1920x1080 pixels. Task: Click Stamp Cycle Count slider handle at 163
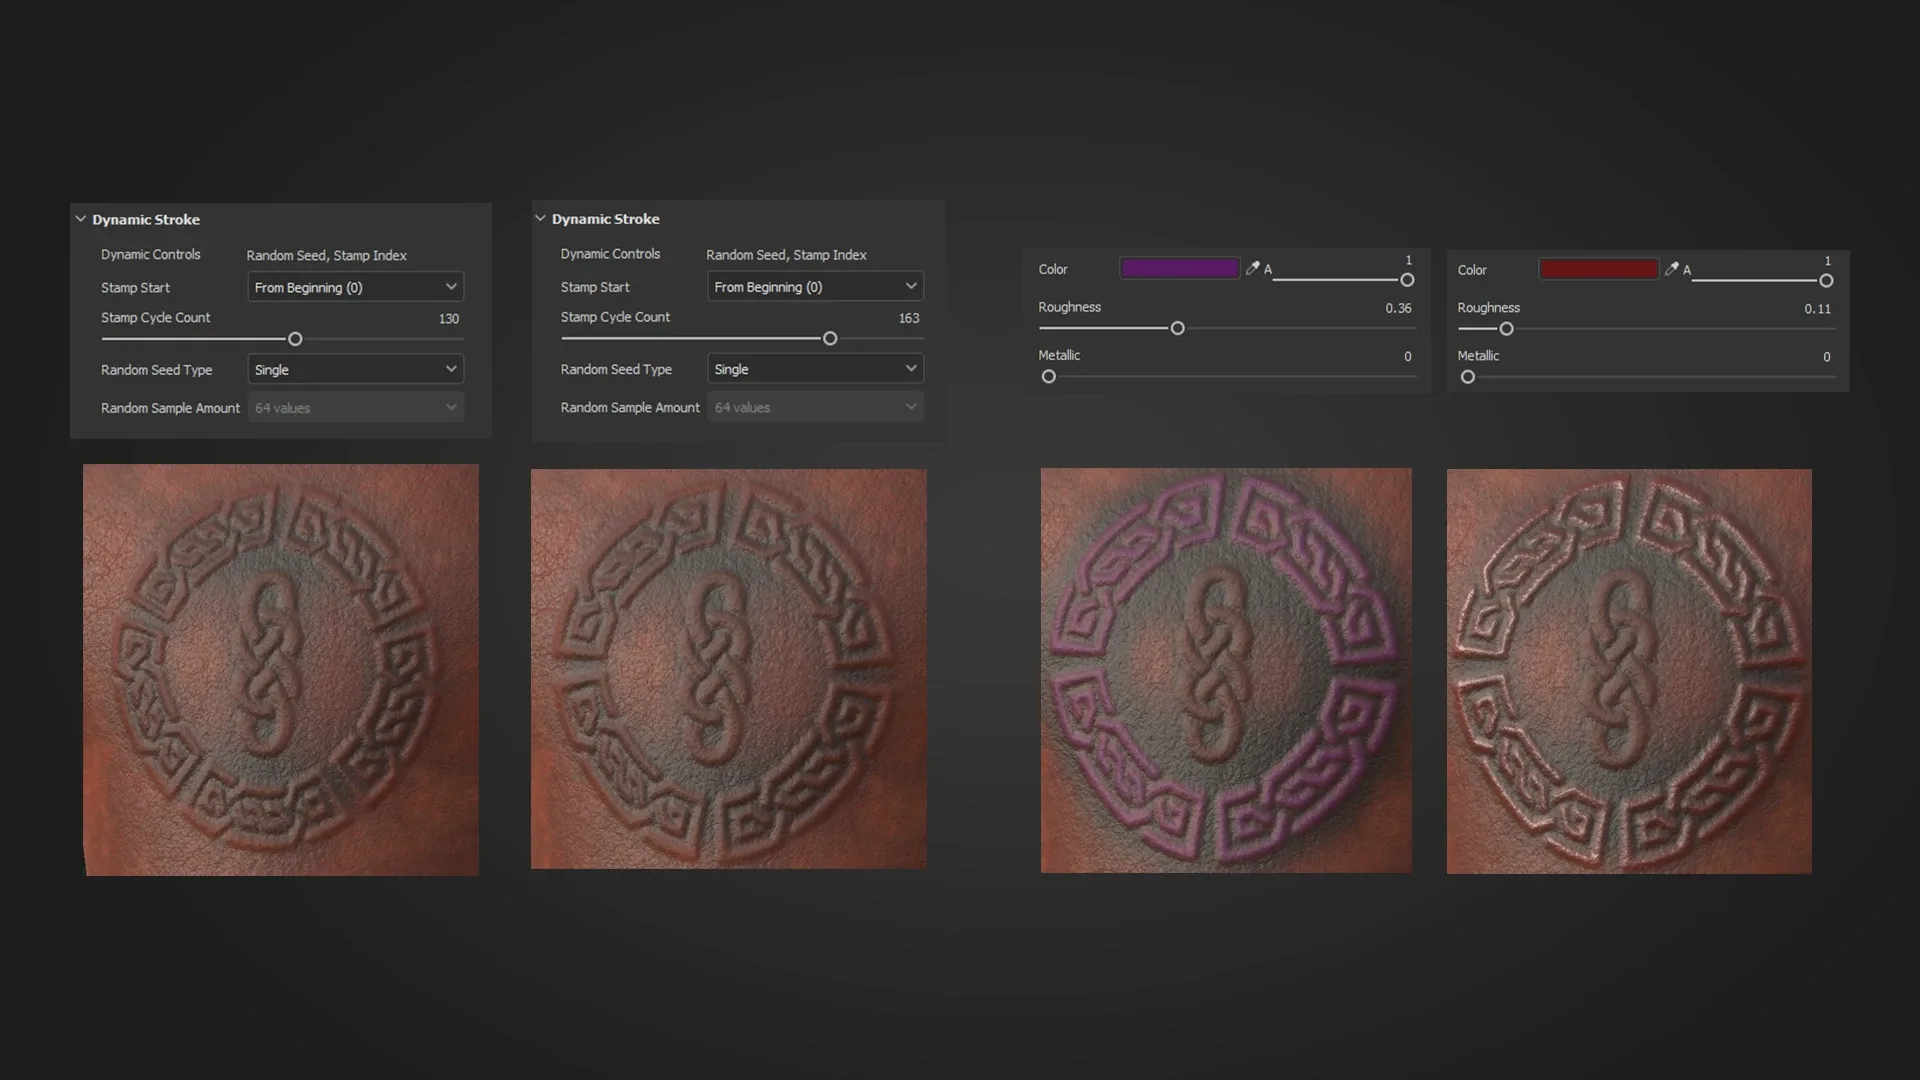click(830, 339)
